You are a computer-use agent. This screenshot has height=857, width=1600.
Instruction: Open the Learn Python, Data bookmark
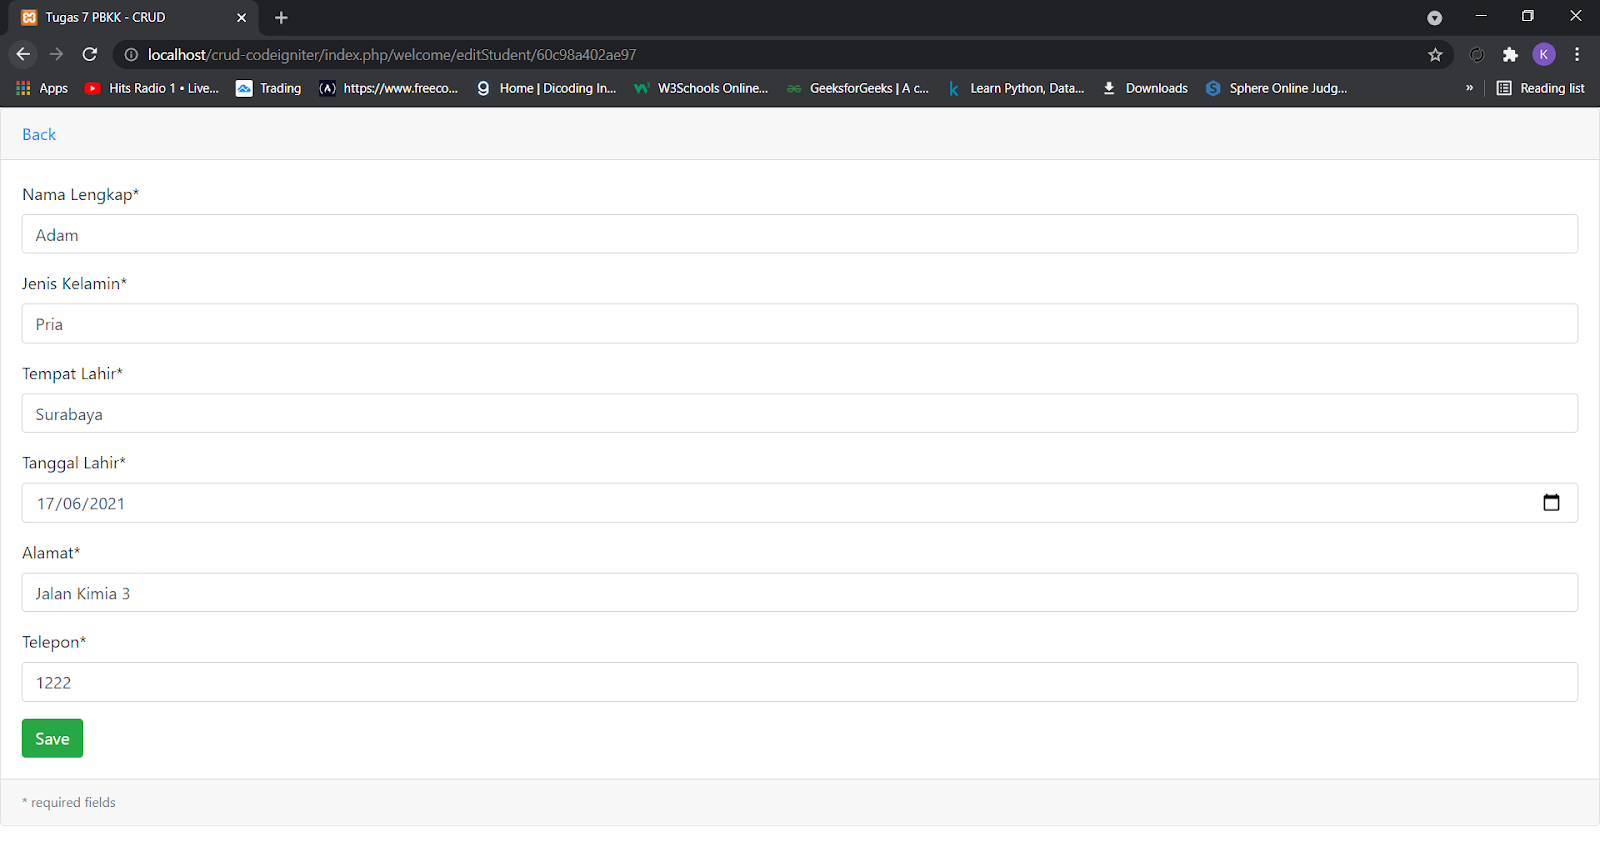(x=1015, y=88)
